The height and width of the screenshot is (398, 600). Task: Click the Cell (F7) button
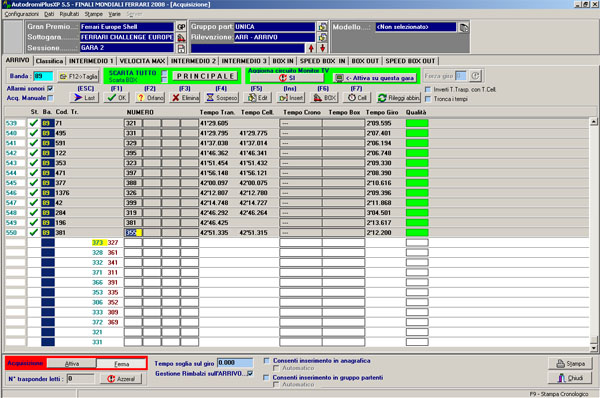click(x=357, y=98)
